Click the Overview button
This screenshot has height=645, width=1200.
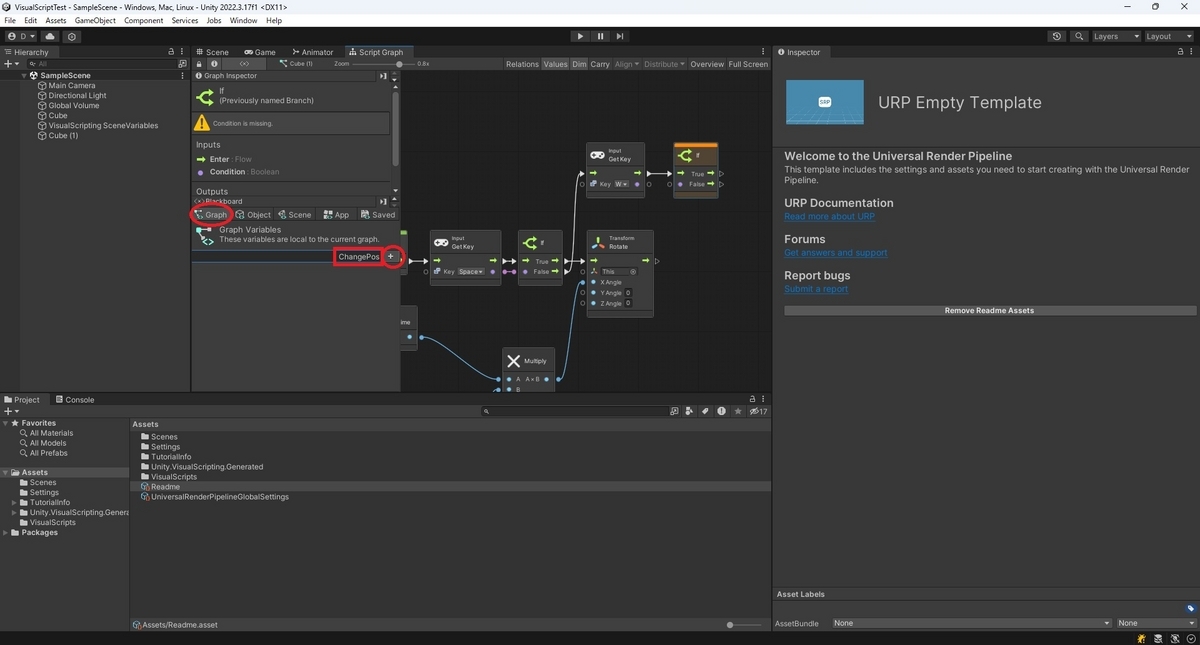pyautogui.click(x=707, y=64)
